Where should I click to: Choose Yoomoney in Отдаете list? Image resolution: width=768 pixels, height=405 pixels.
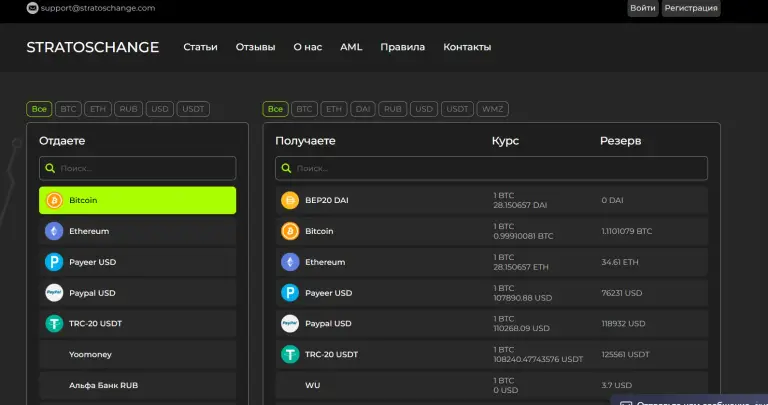(138, 355)
